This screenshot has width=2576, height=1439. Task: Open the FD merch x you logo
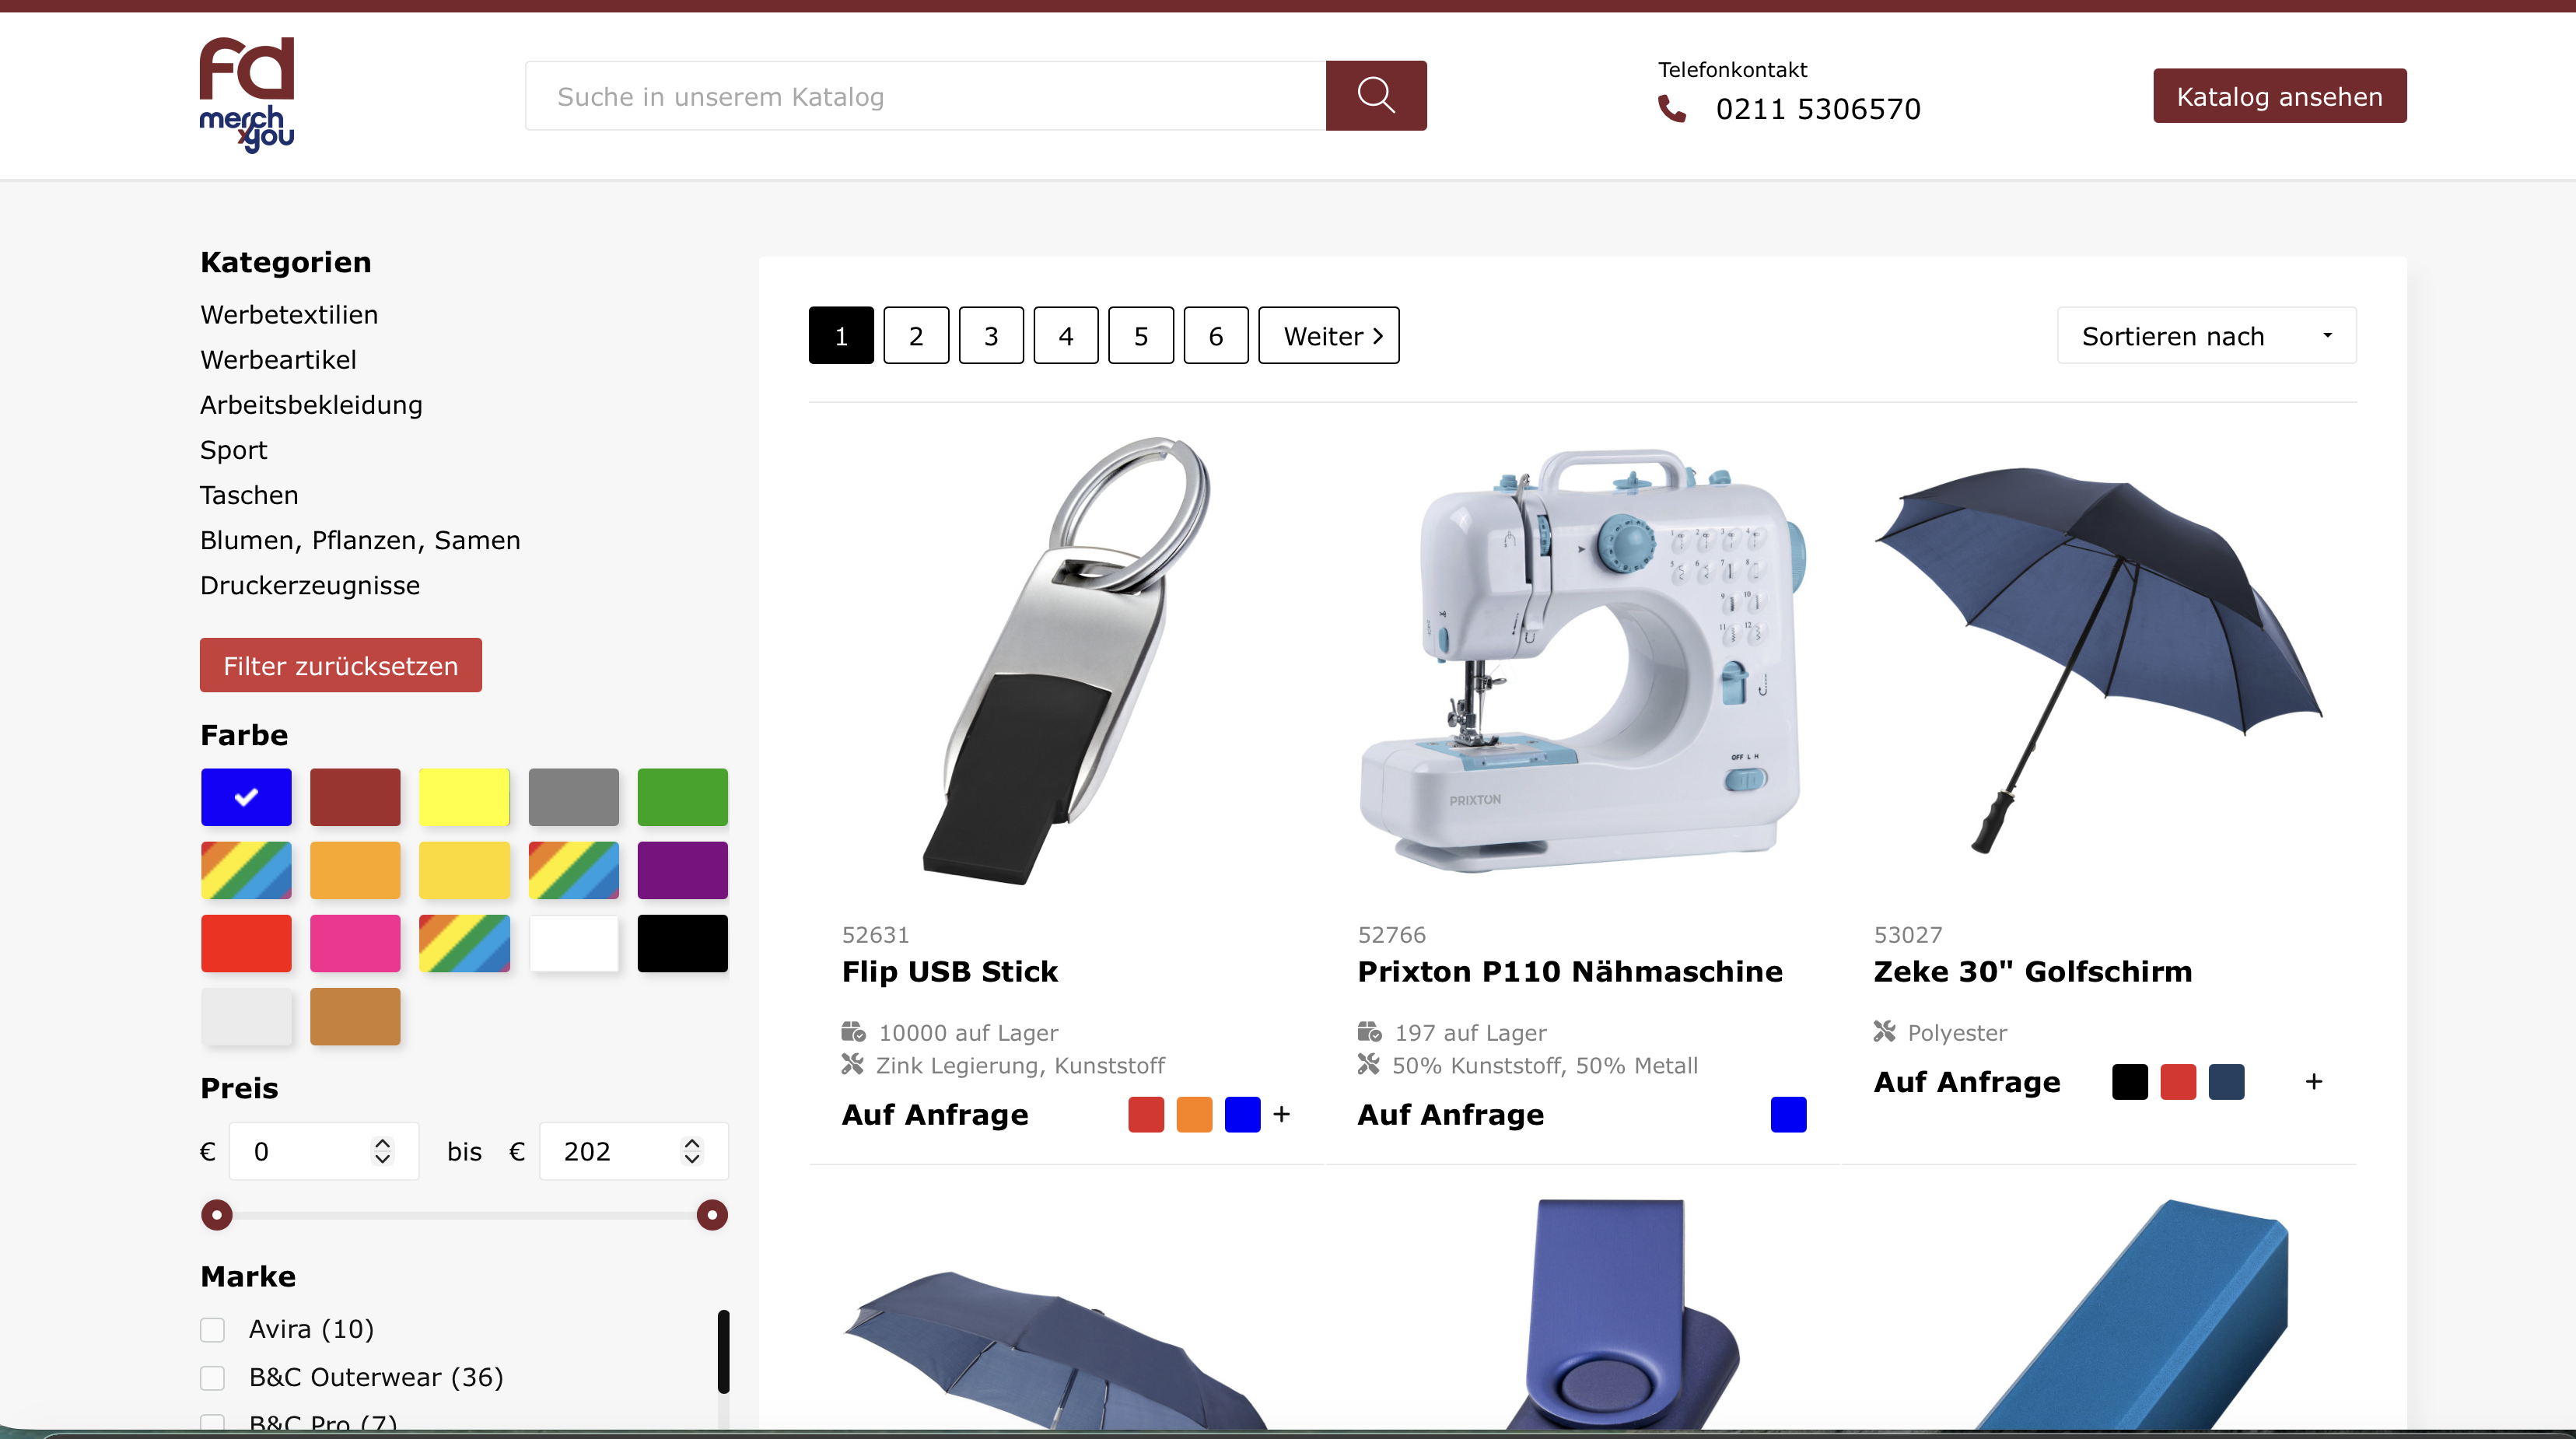(247, 95)
